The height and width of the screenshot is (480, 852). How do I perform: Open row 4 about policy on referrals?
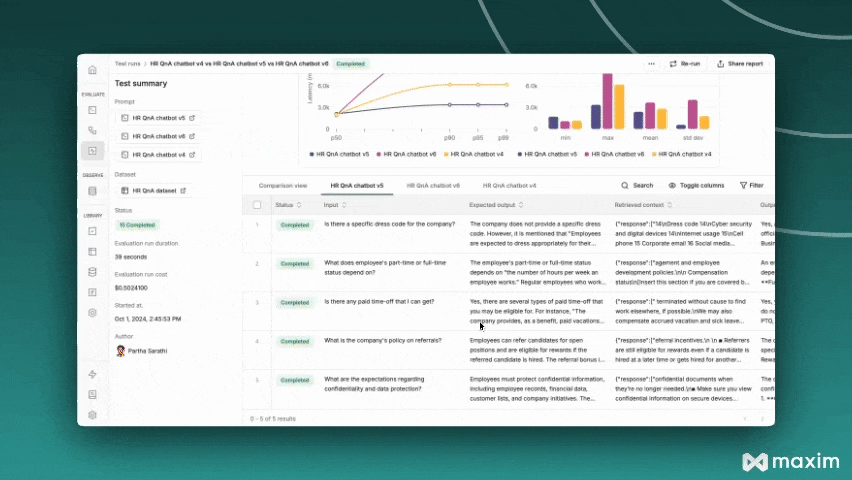pyautogui.click(x=508, y=350)
